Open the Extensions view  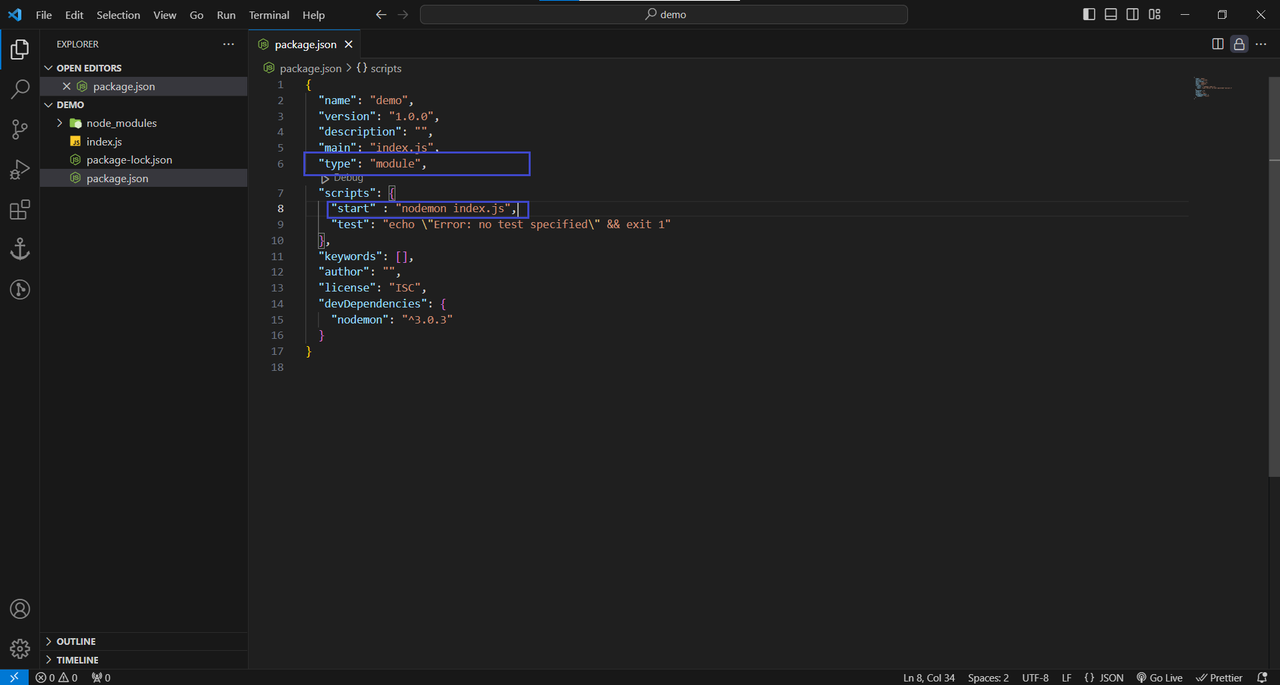coord(19,210)
